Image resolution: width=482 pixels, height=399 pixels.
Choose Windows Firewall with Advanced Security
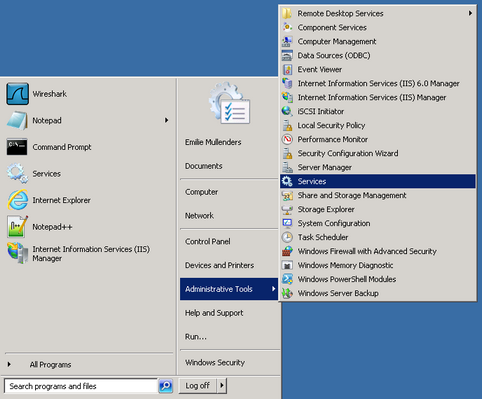[378, 251]
